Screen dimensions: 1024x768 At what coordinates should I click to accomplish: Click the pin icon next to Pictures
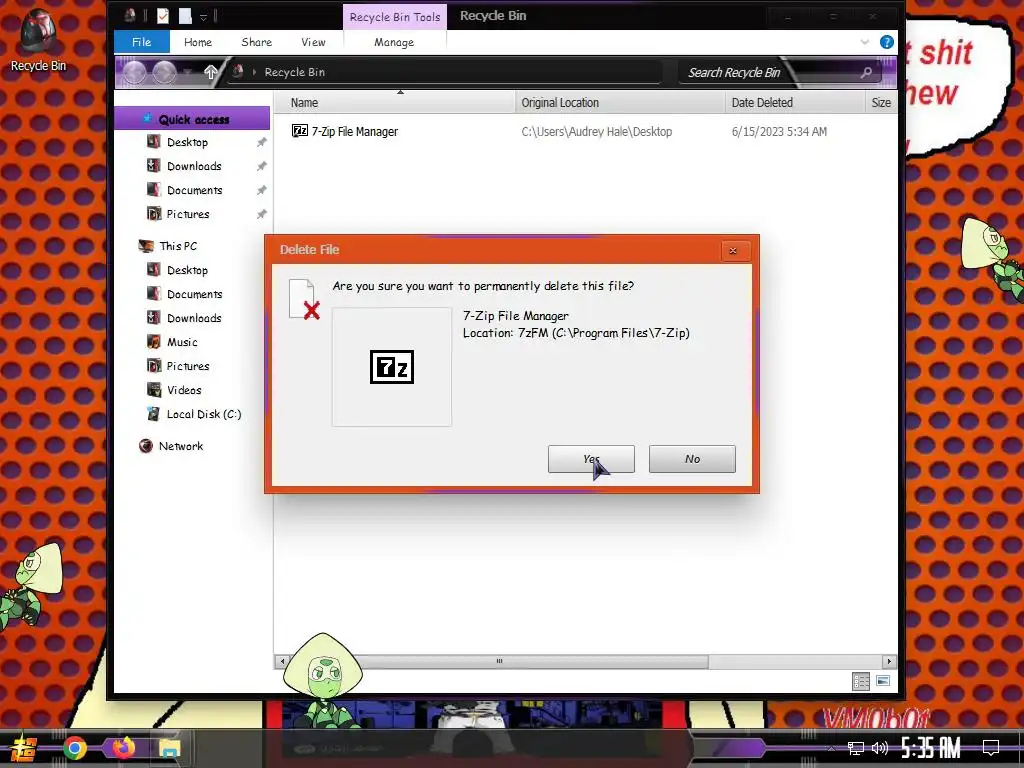[x=261, y=214]
